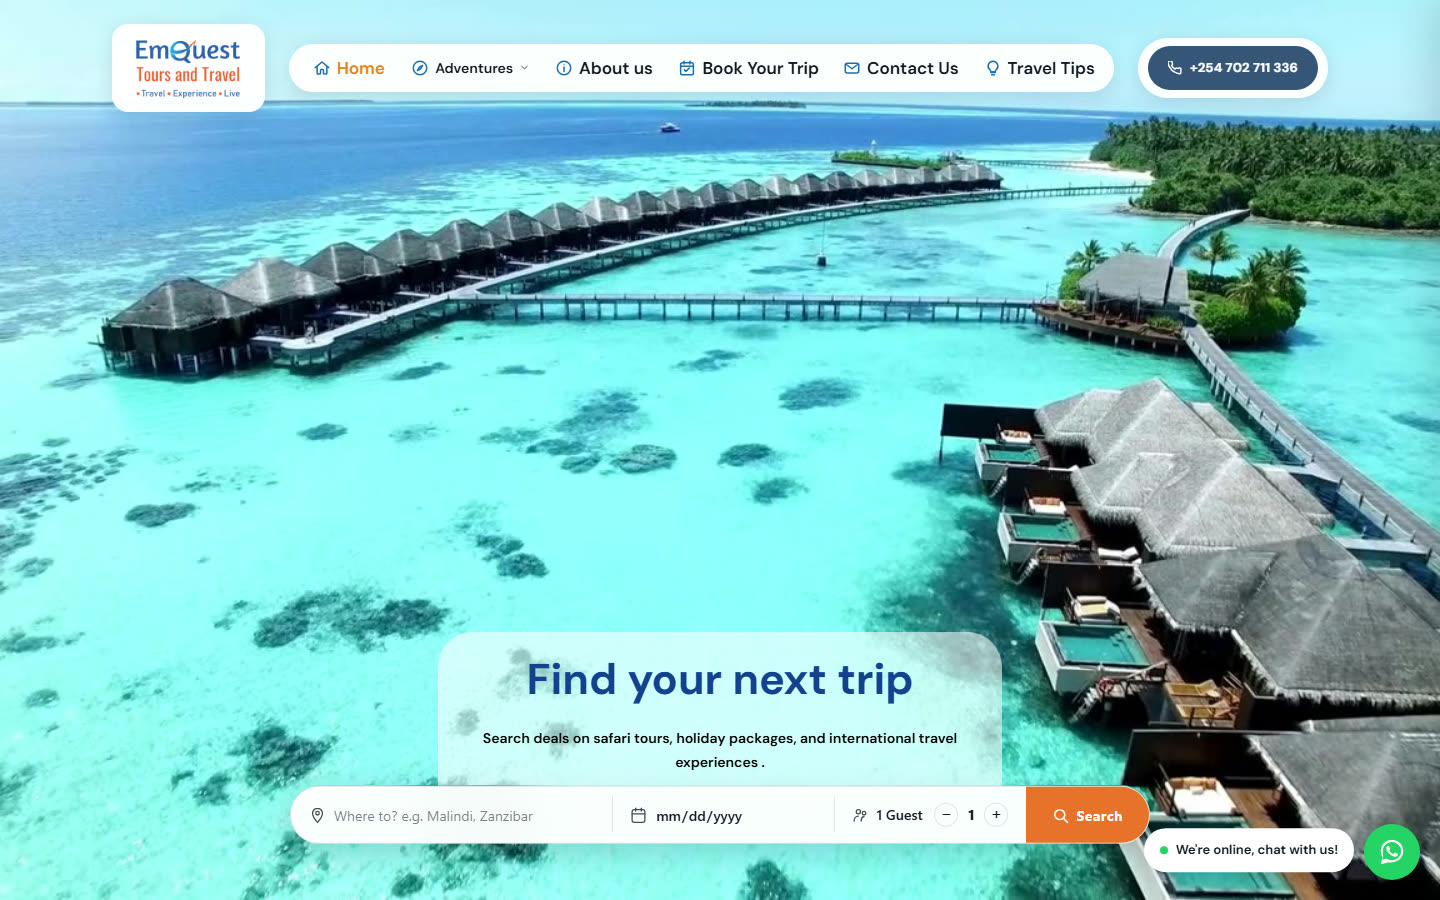Click the location pin icon in the search bar
Image resolution: width=1440 pixels, height=900 pixels.
(x=317, y=815)
